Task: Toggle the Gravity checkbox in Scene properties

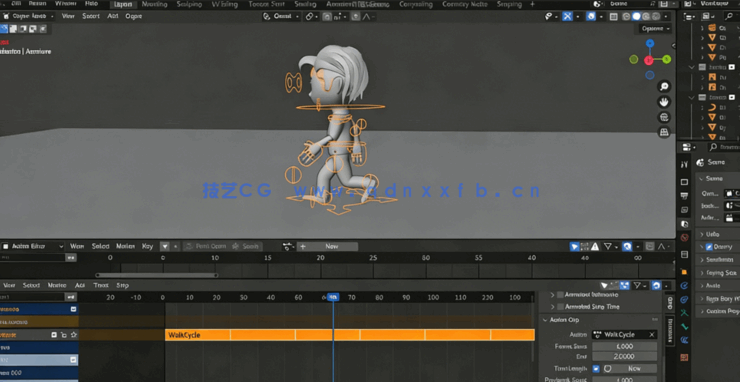Action: coord(709,246)
